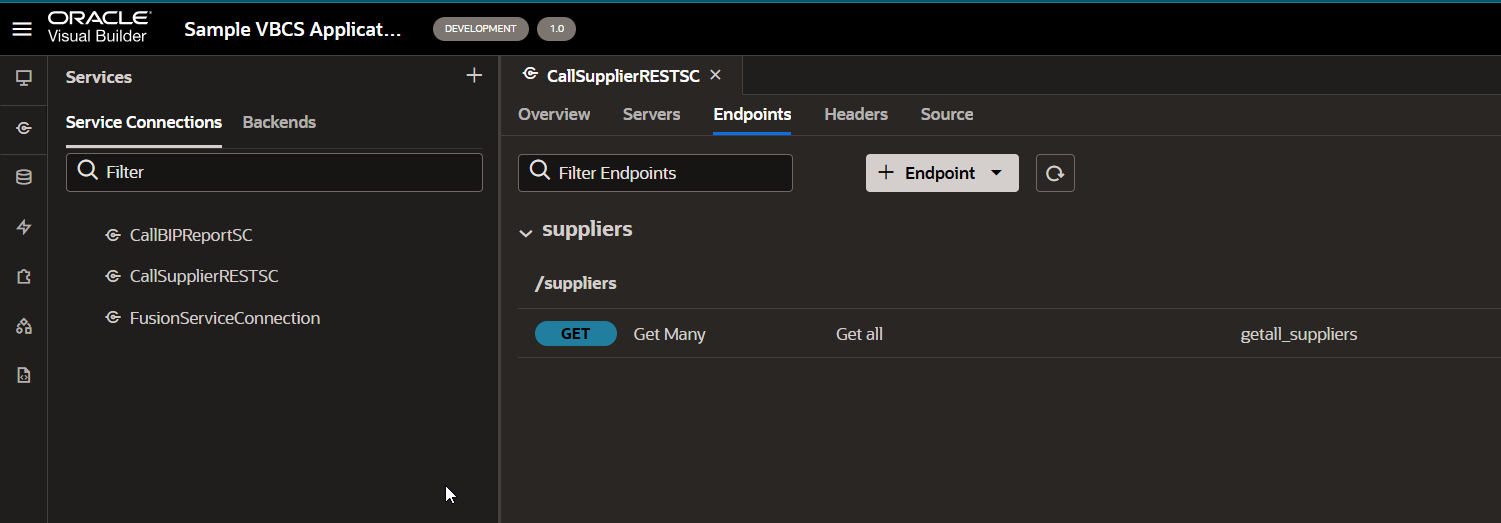Image resolution: width=1501 pixels, height=523 pixels.
Task: Open the Source file icon in the sidebar
Action: coord(24,376)
